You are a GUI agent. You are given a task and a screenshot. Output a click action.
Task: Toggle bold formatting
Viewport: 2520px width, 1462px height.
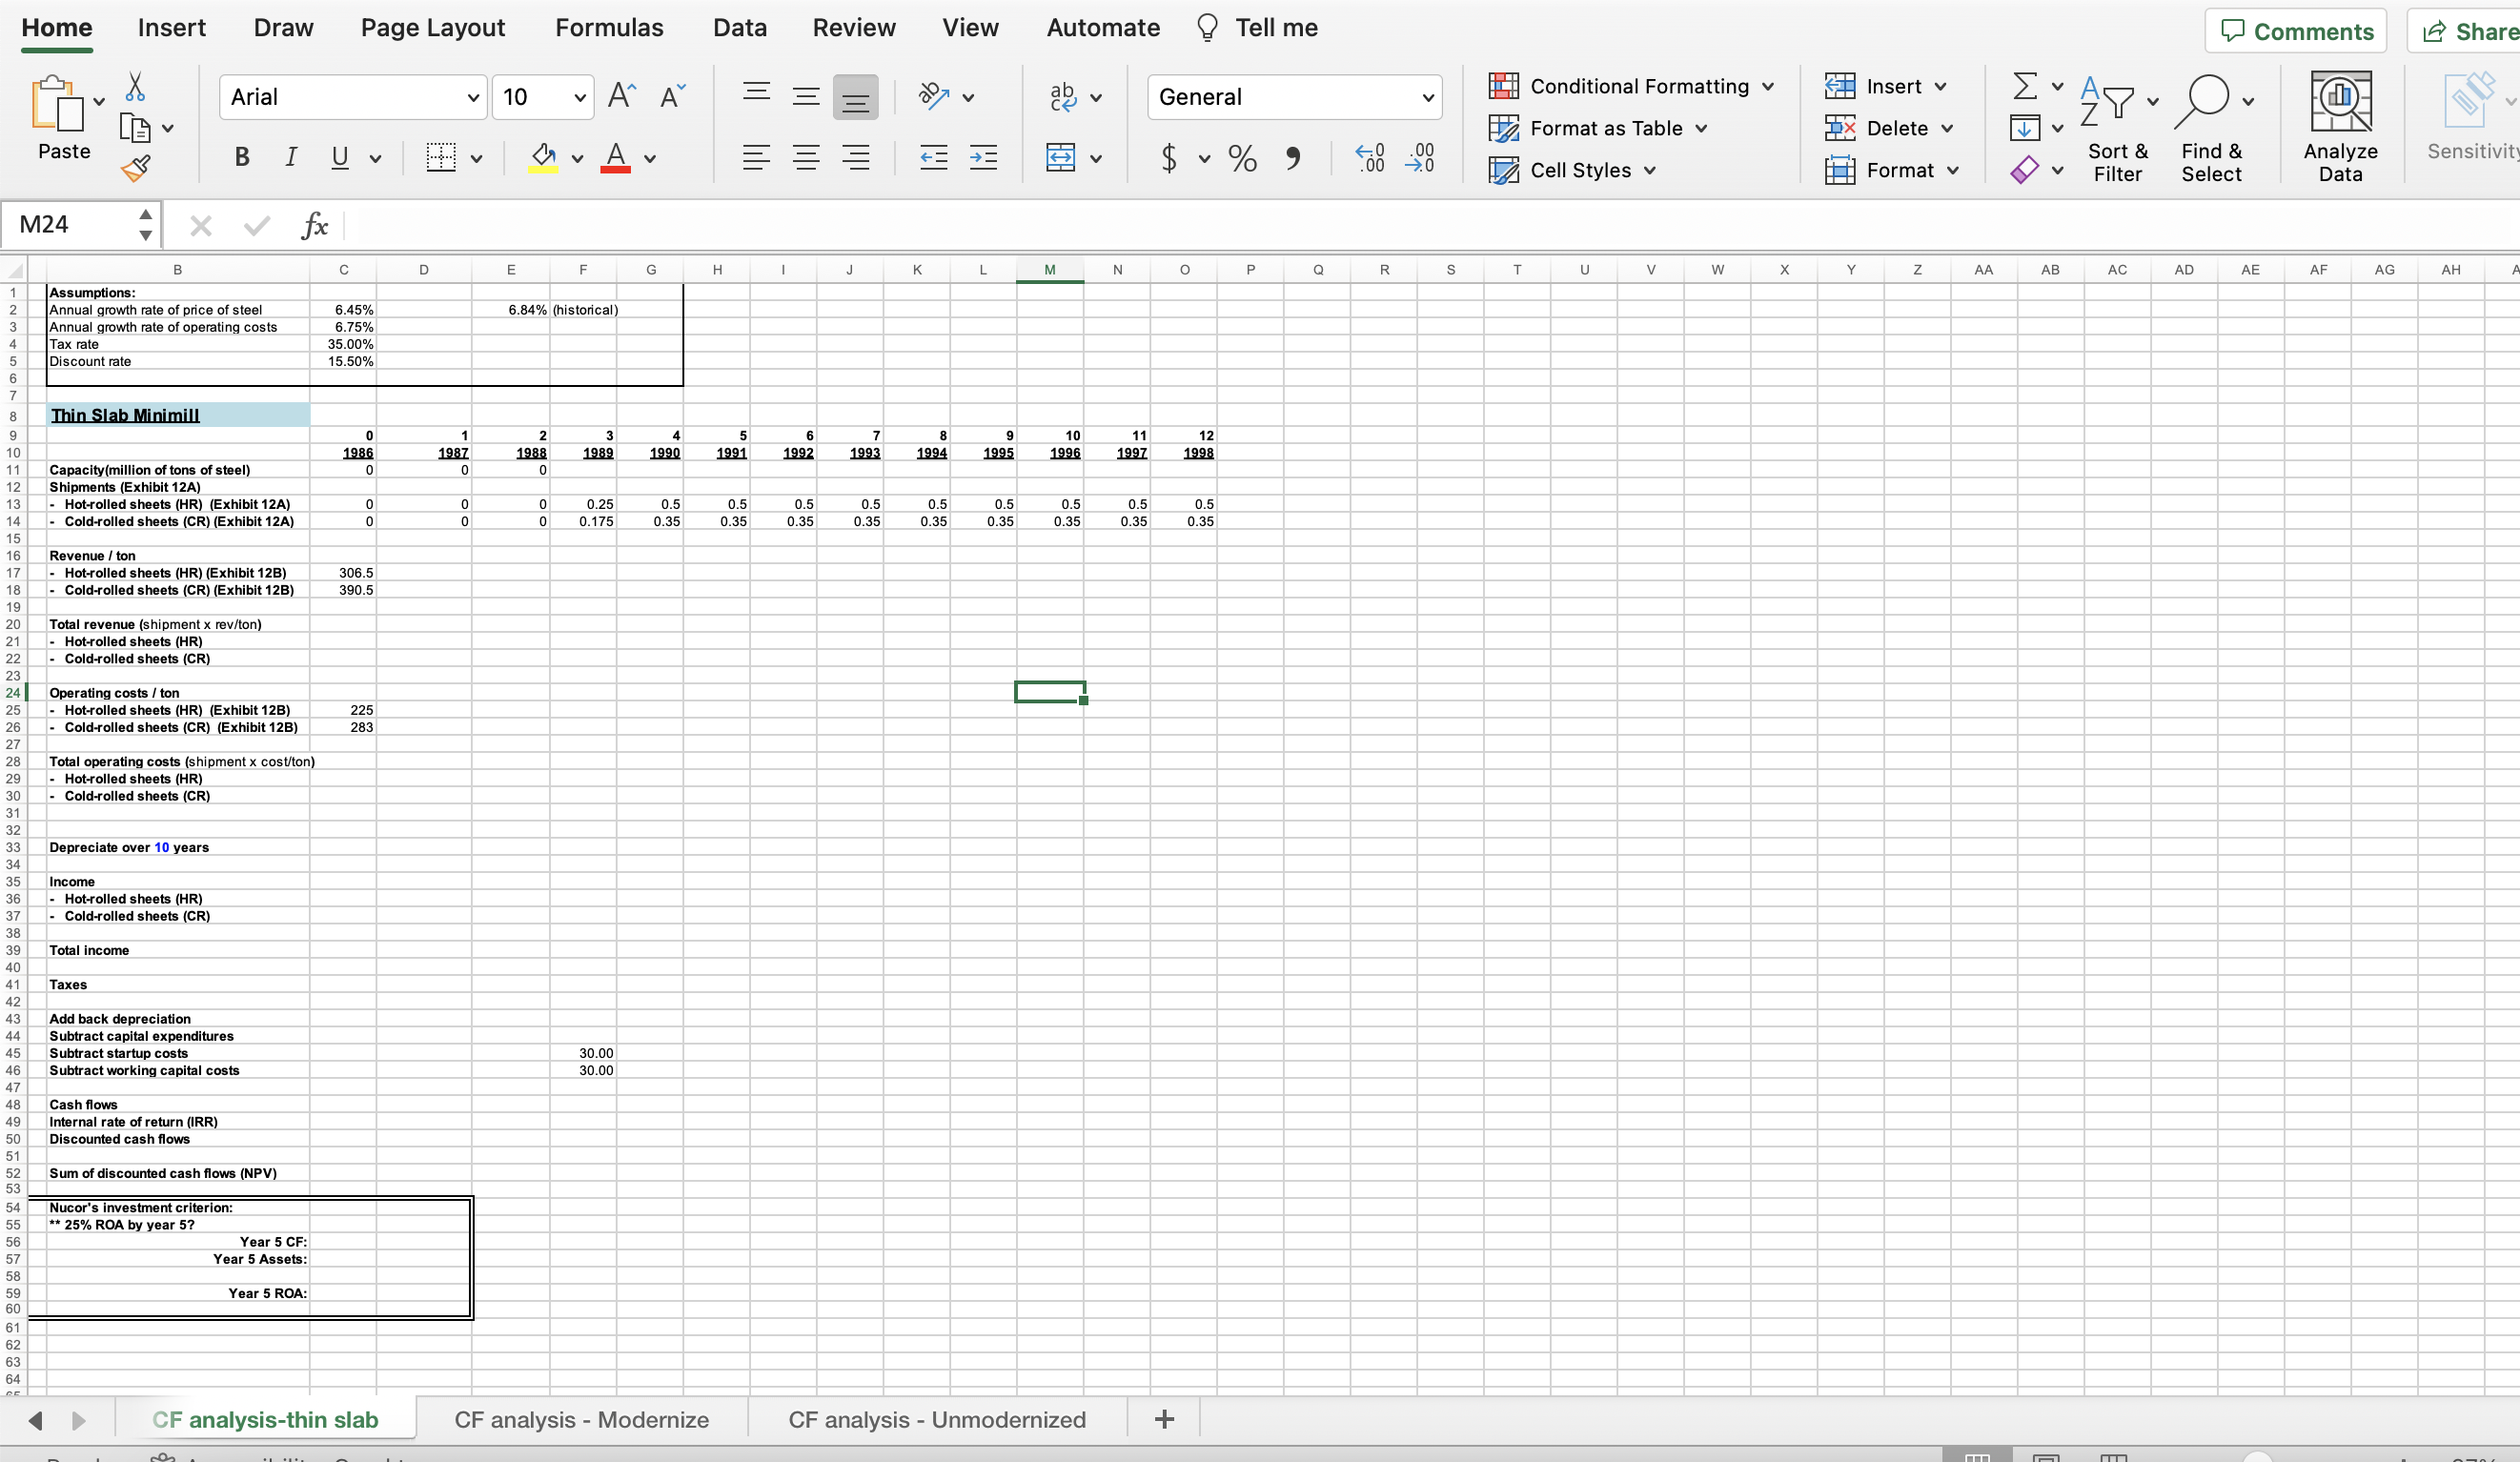[x=240, y=157]
